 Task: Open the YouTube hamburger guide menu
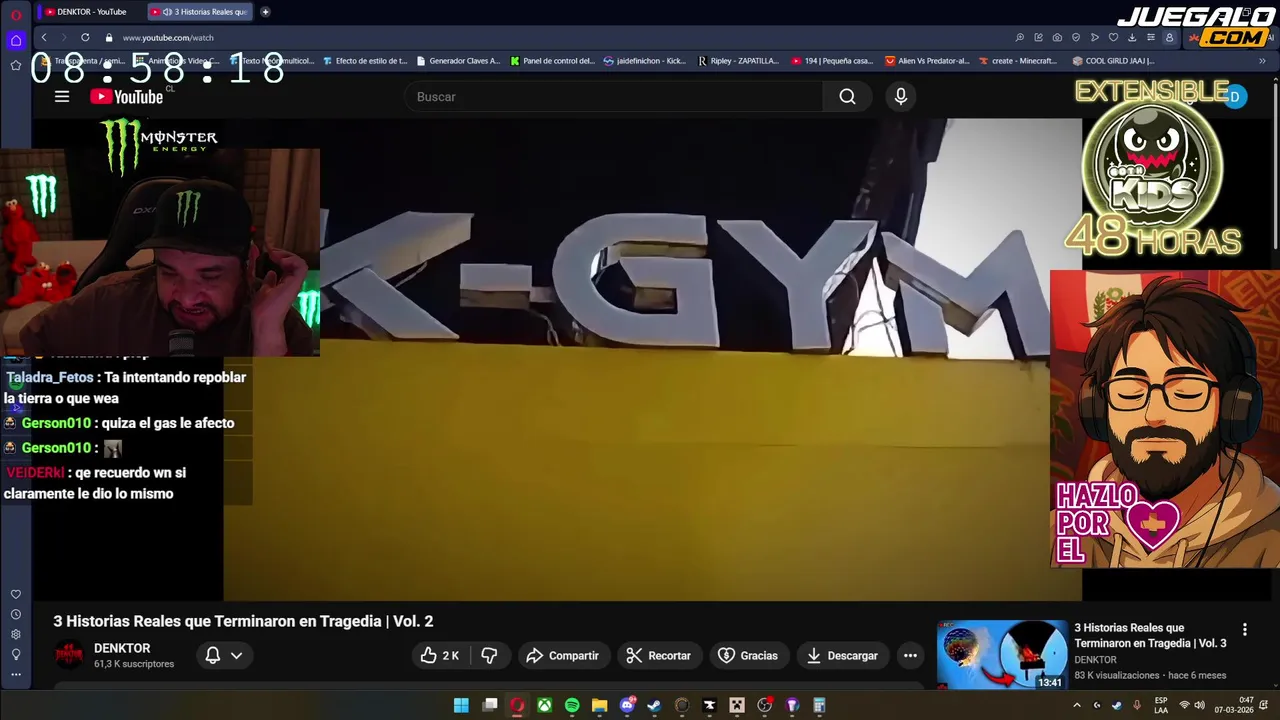point(62,97)
